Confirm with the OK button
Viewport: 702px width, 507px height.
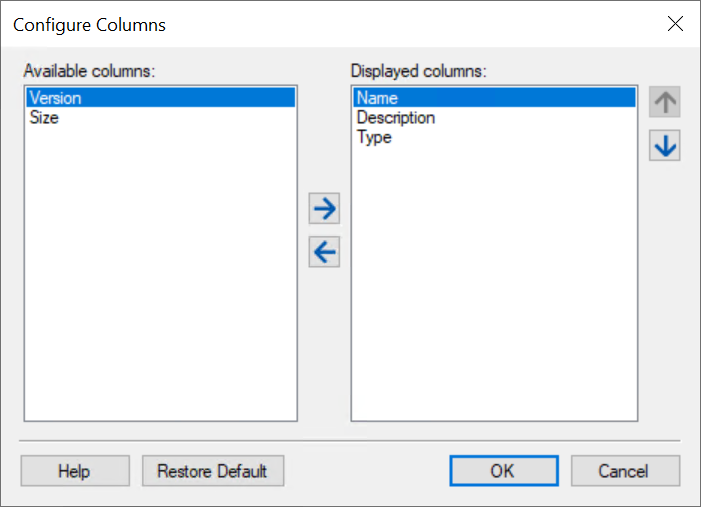[503, 471]
